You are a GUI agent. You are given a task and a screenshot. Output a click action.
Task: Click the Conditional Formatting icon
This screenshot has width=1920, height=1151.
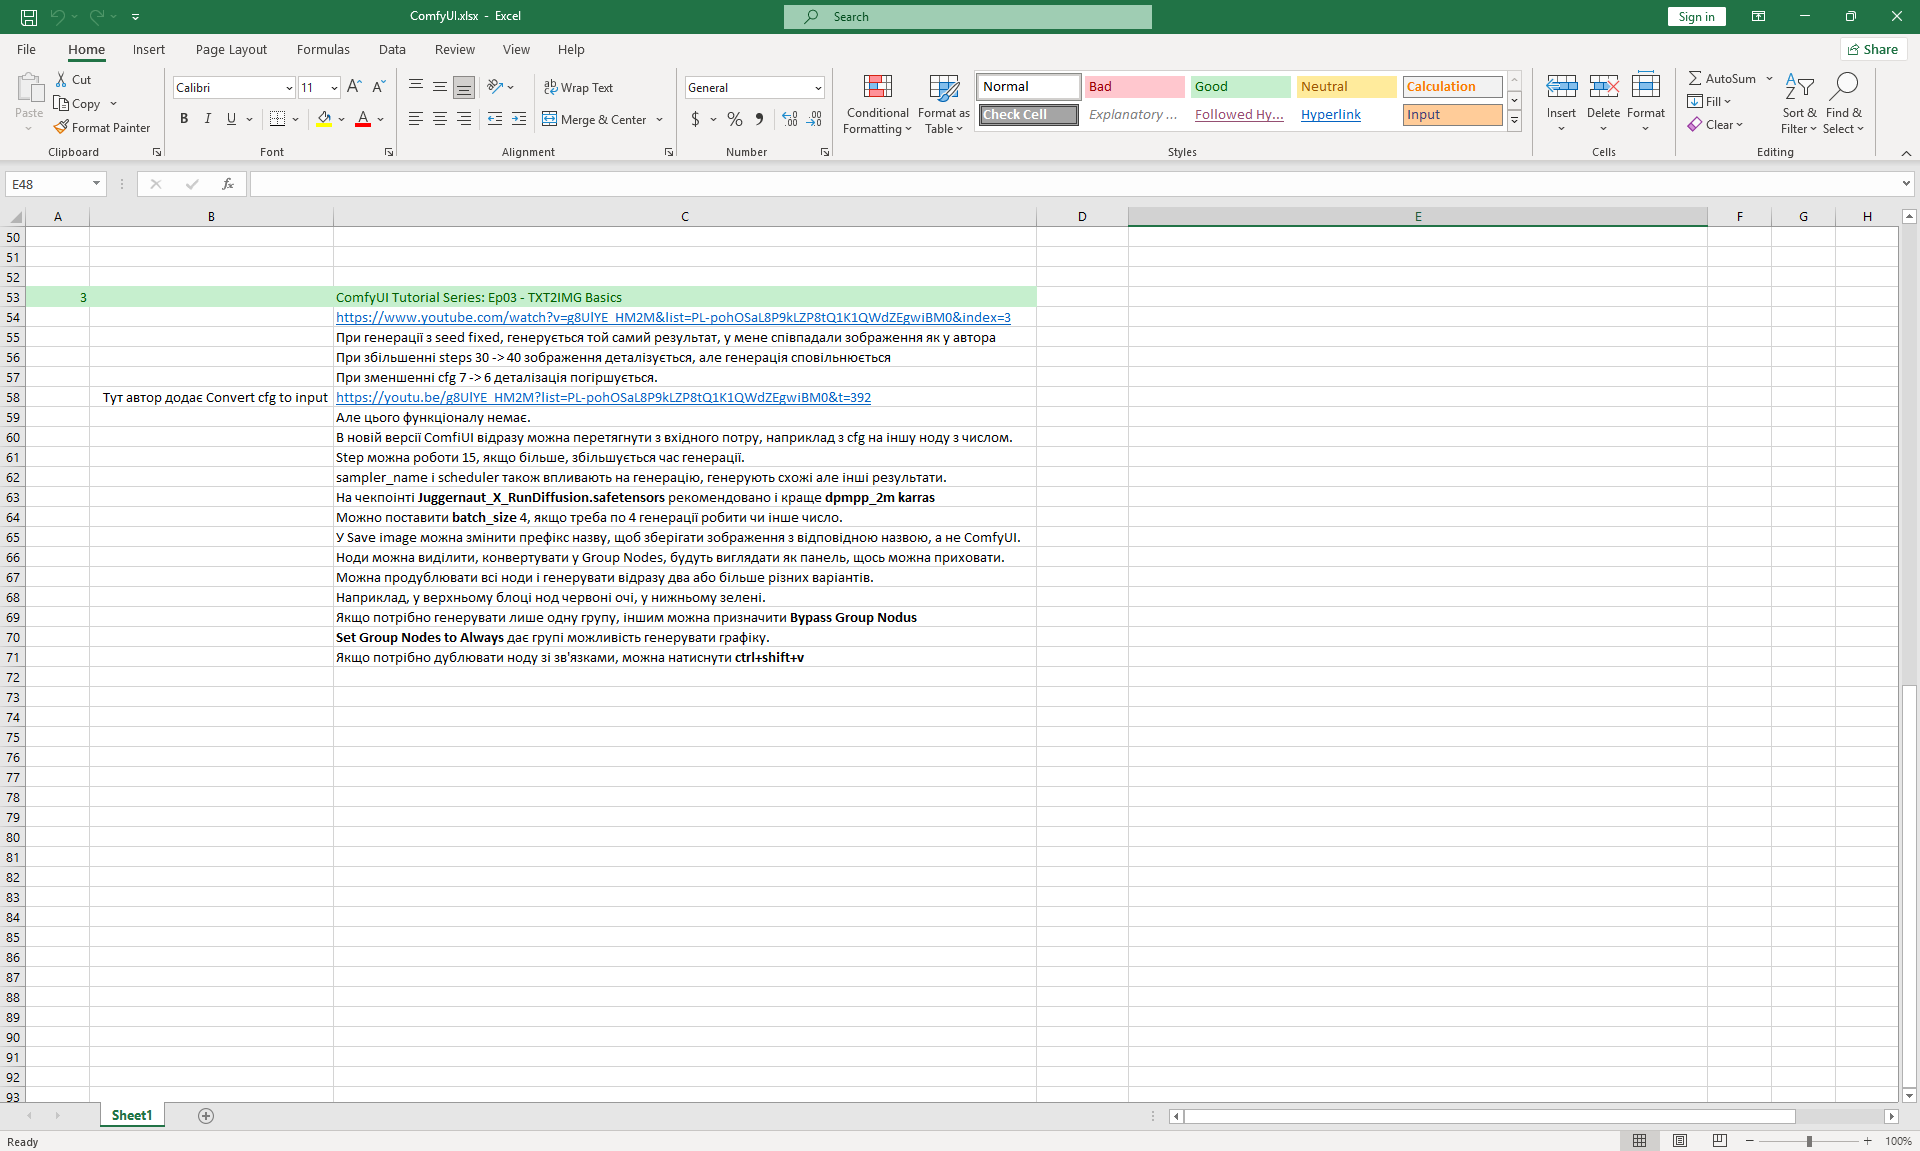(x=877, y=88)
